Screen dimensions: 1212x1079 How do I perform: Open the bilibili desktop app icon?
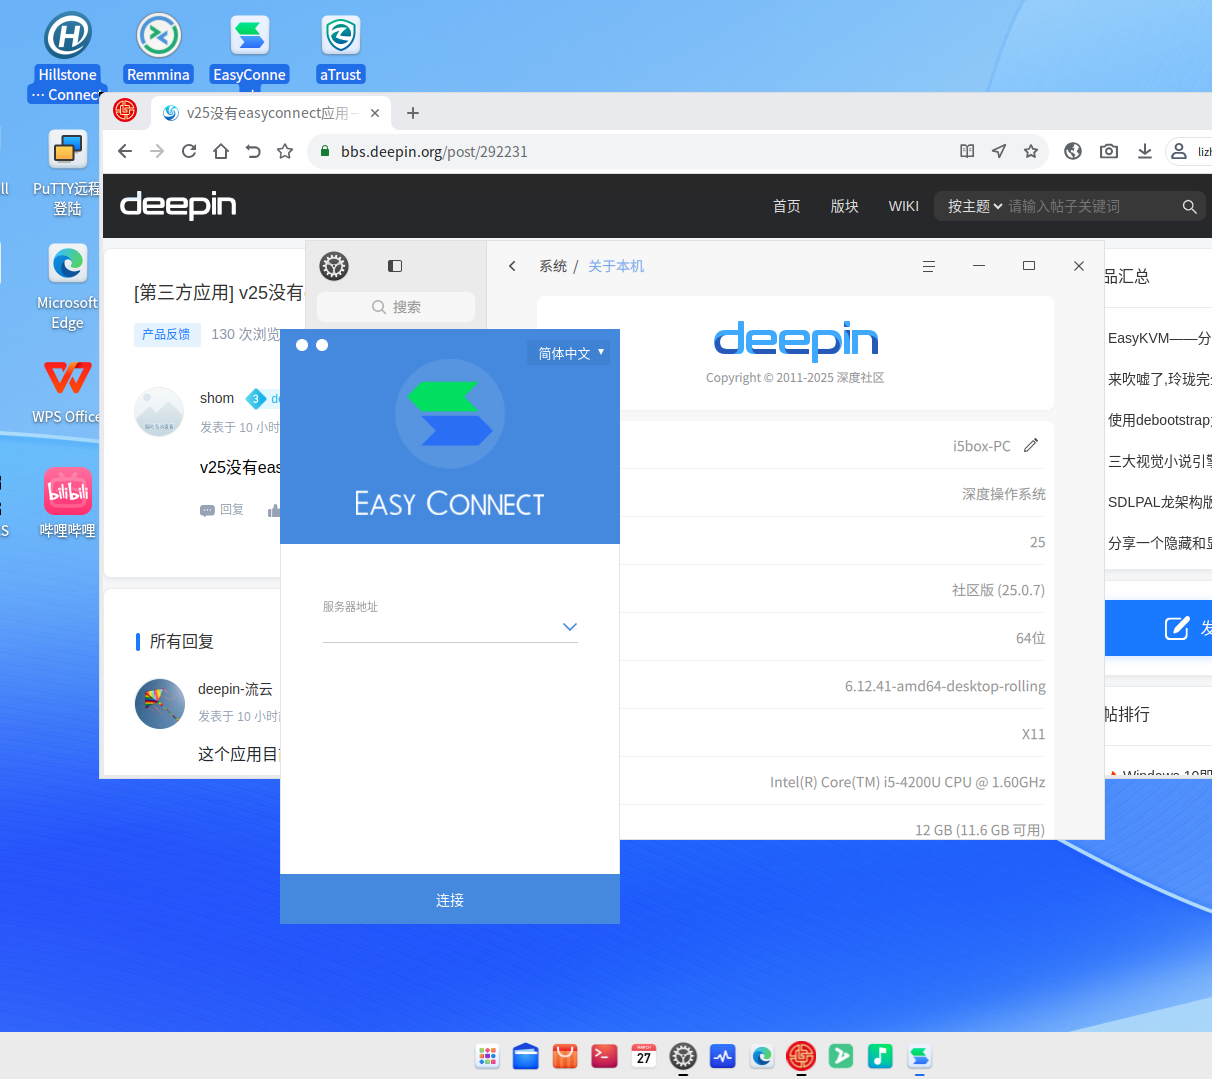[x=68, y=491]
